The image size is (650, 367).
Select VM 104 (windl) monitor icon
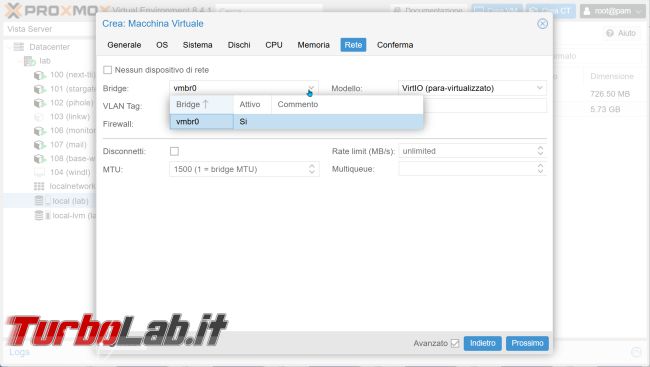[39, 173]
